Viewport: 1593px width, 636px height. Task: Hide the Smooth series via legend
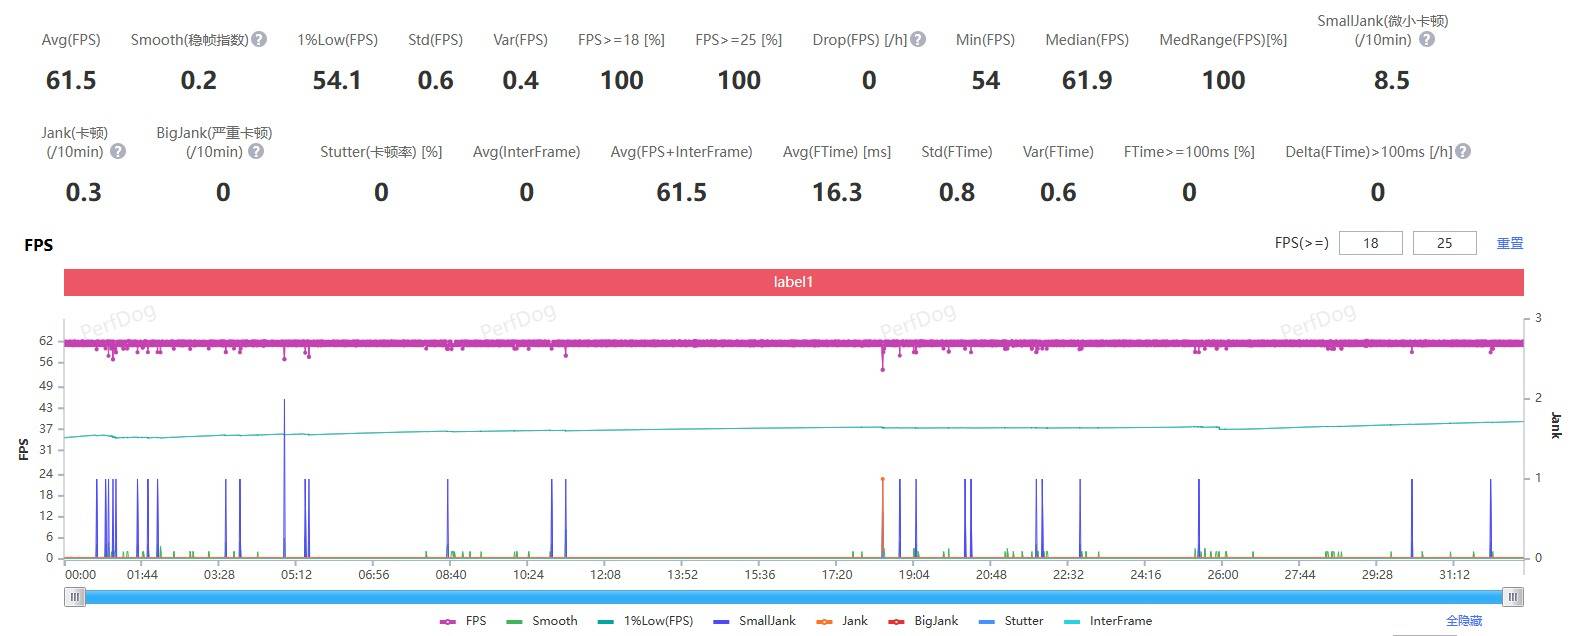(x=543, y=621)
